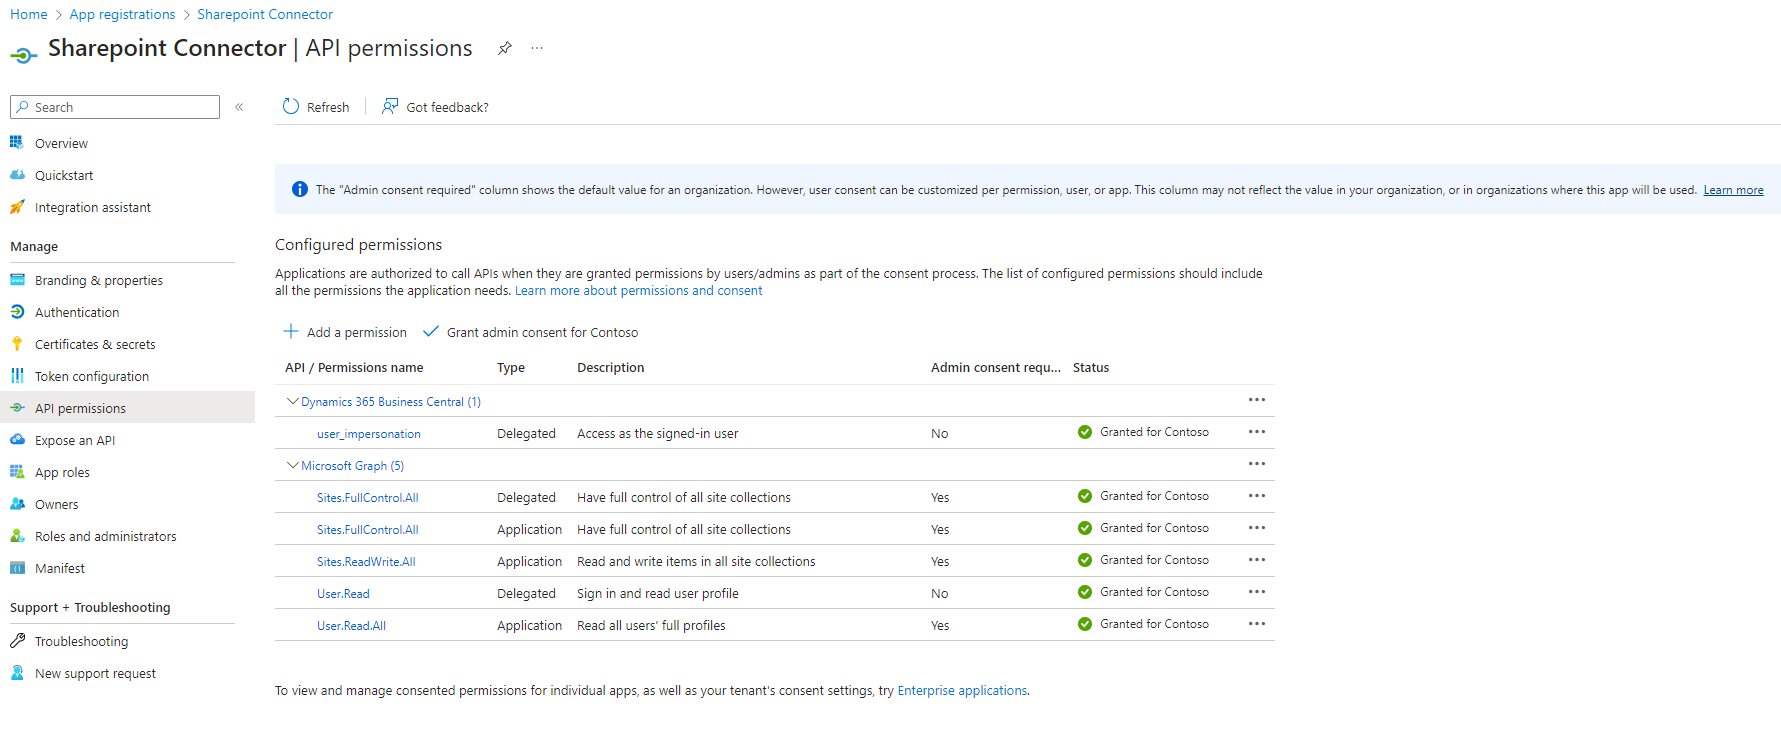Screen dimensions: 1781x740
Task: Open the Sites.ReadWrite.All permission link
Action: click(366, 562)
